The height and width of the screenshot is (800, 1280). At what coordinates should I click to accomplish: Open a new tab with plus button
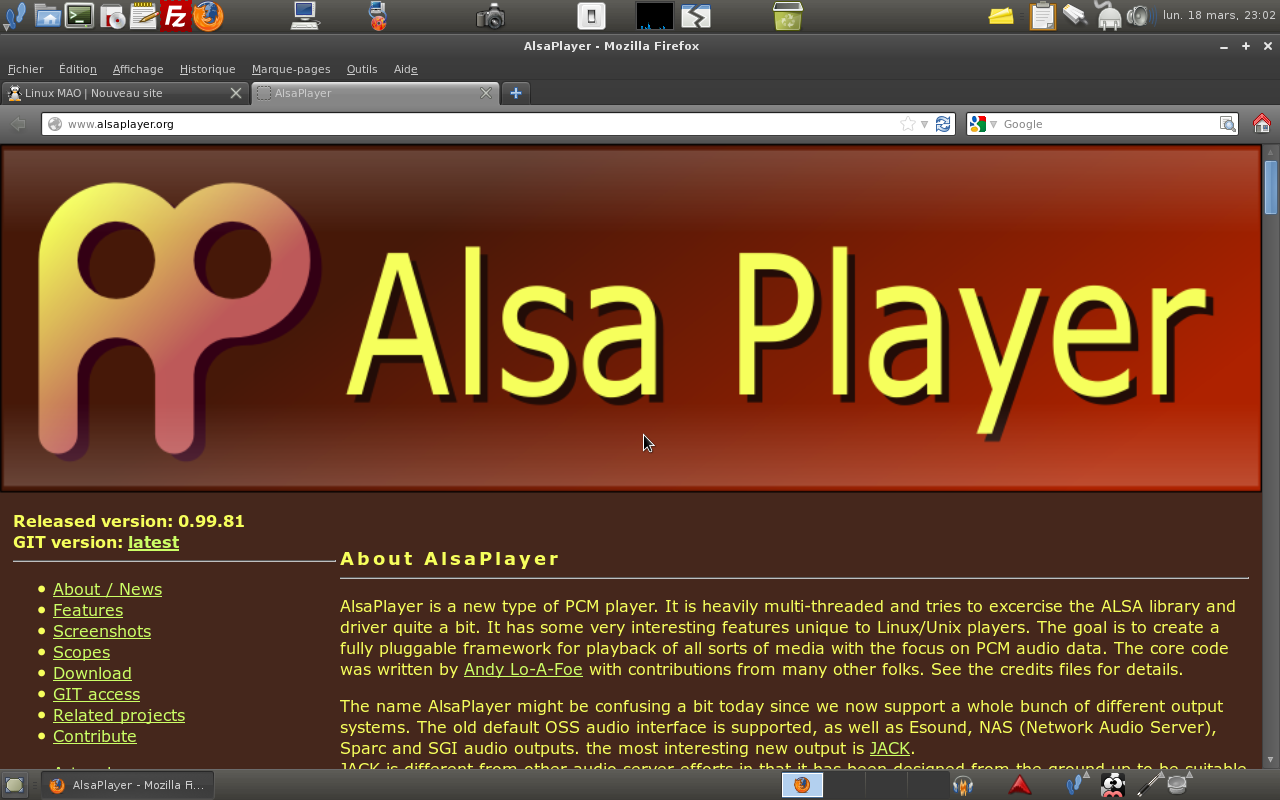tap(516, 93)
